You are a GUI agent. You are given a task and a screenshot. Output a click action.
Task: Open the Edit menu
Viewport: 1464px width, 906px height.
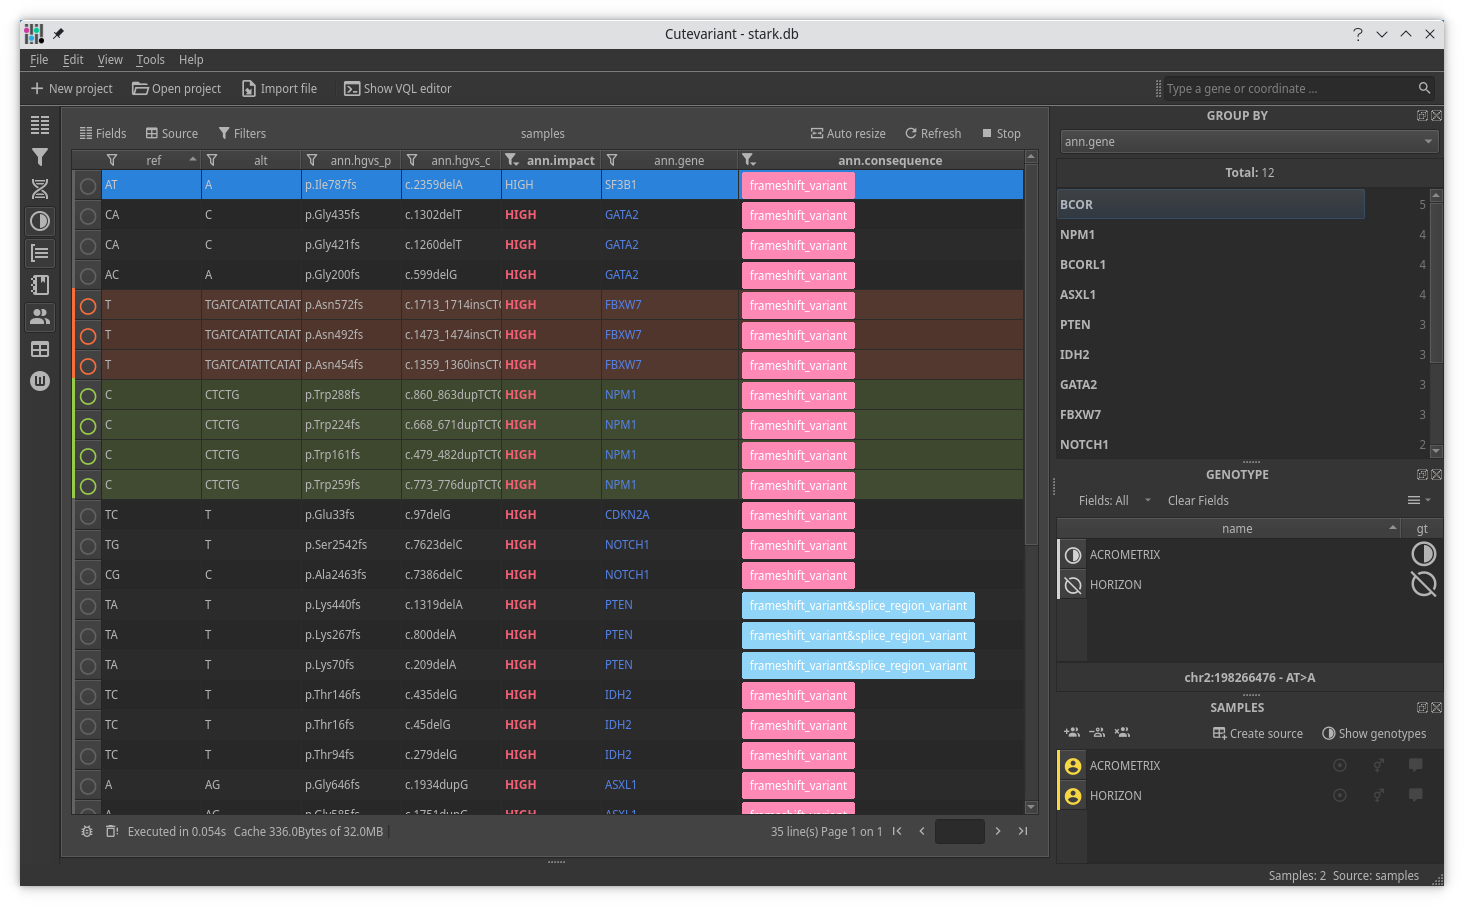pos(73,60)
